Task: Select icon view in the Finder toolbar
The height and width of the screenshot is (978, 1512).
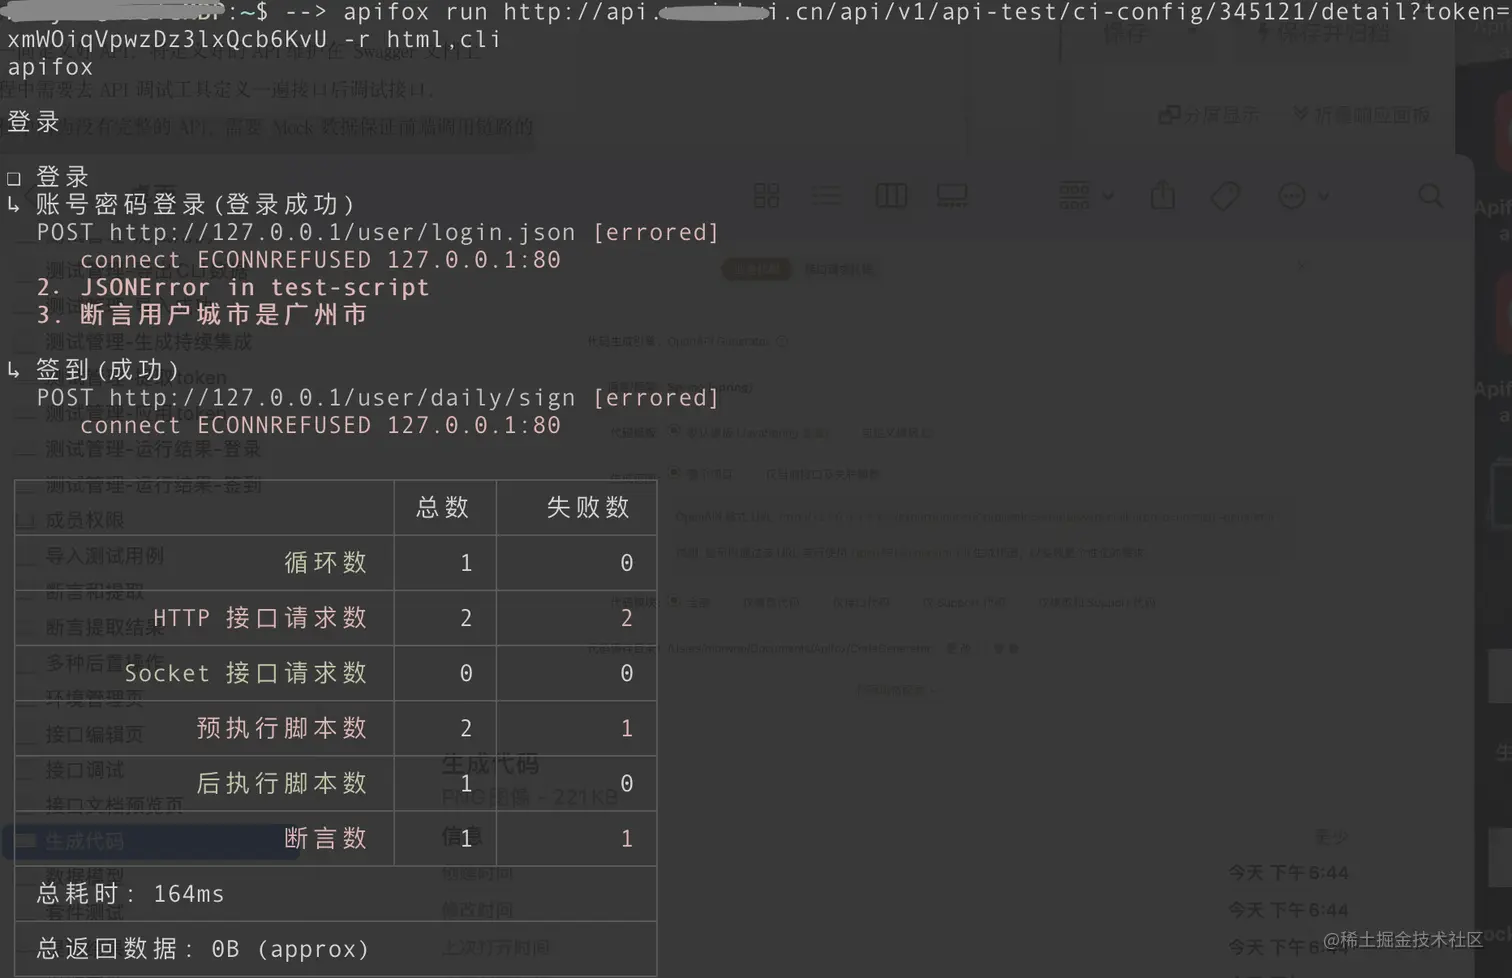Action: click(x=767, y=195)
